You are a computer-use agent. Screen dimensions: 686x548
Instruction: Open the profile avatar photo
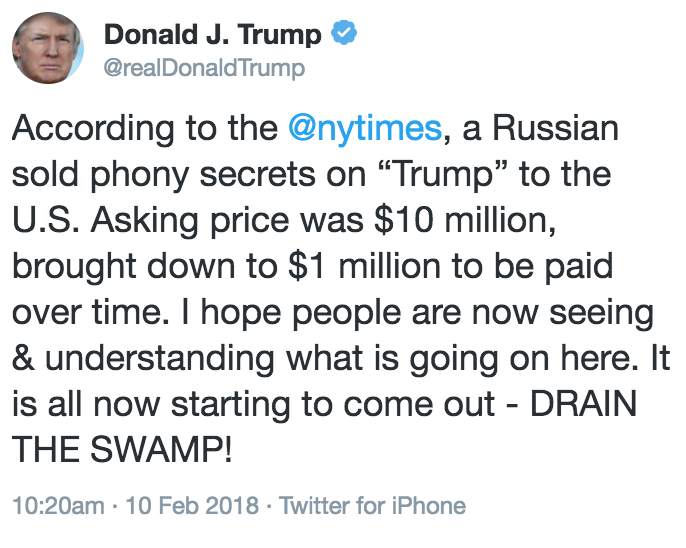click(47, 48)
